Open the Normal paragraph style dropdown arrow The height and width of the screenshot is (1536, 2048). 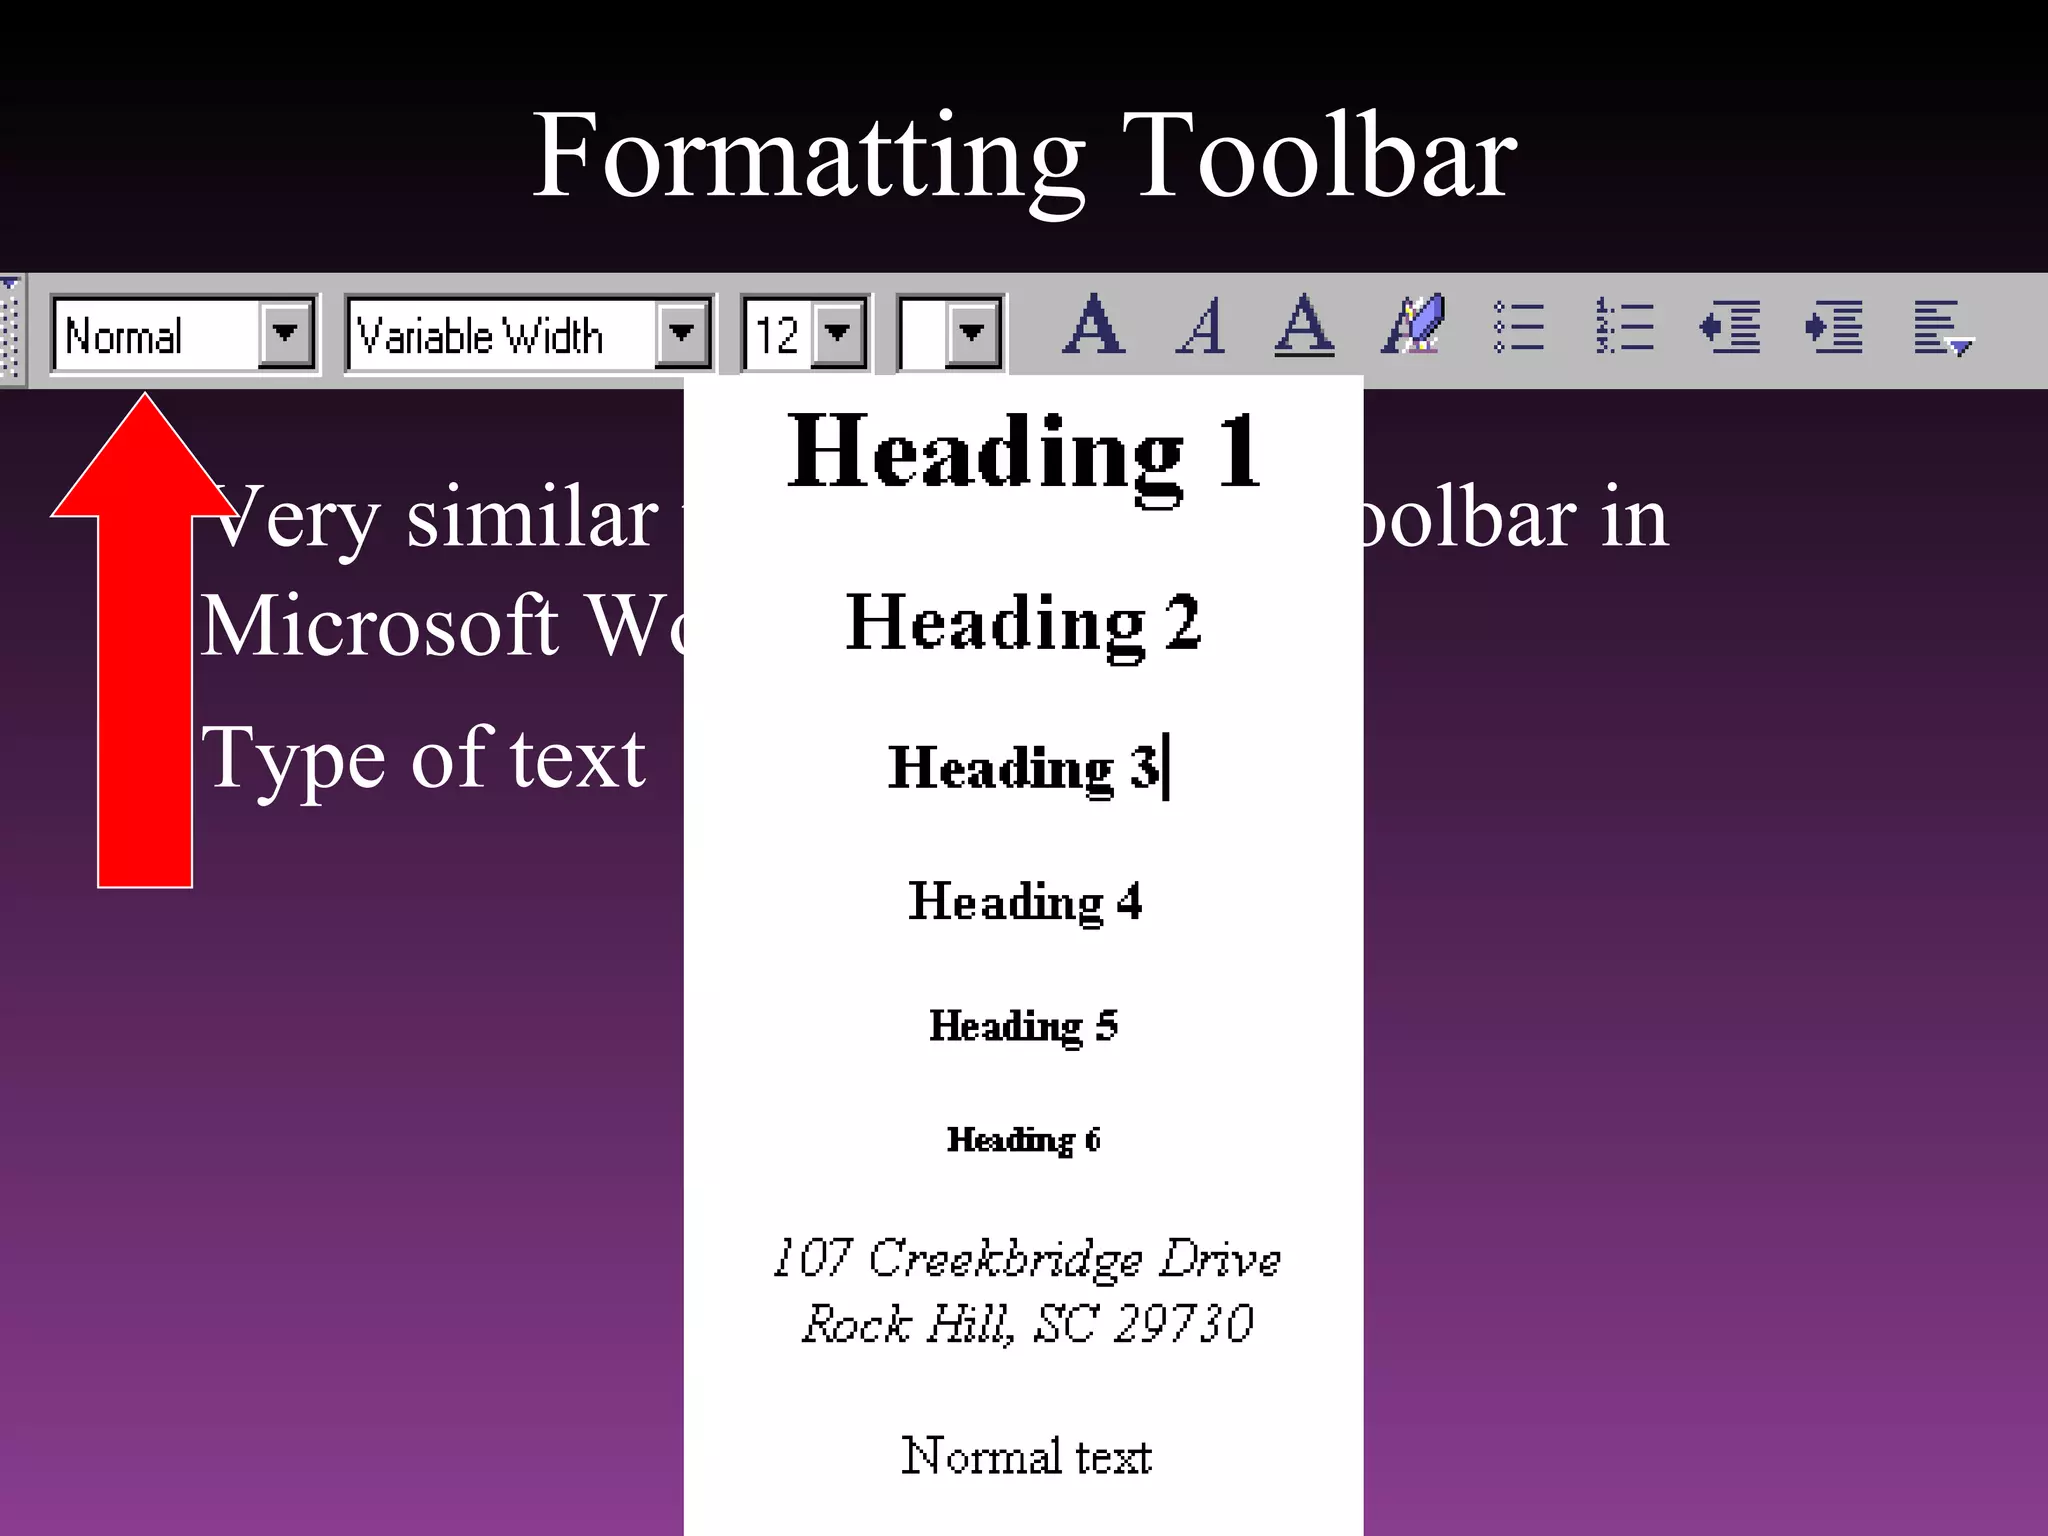point(286,333)
